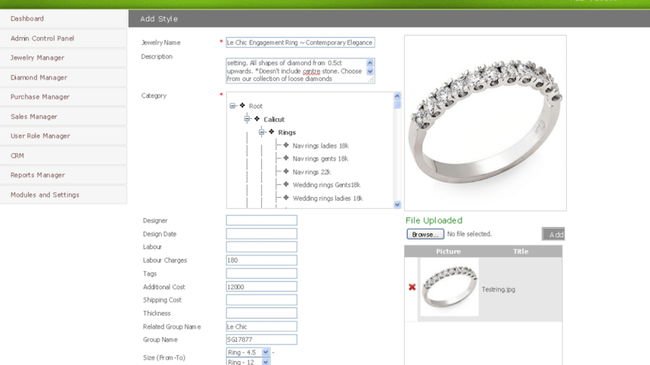
Task: Go to Jewelry Manager
Action: pyautogui.click(x=63, y=58)
